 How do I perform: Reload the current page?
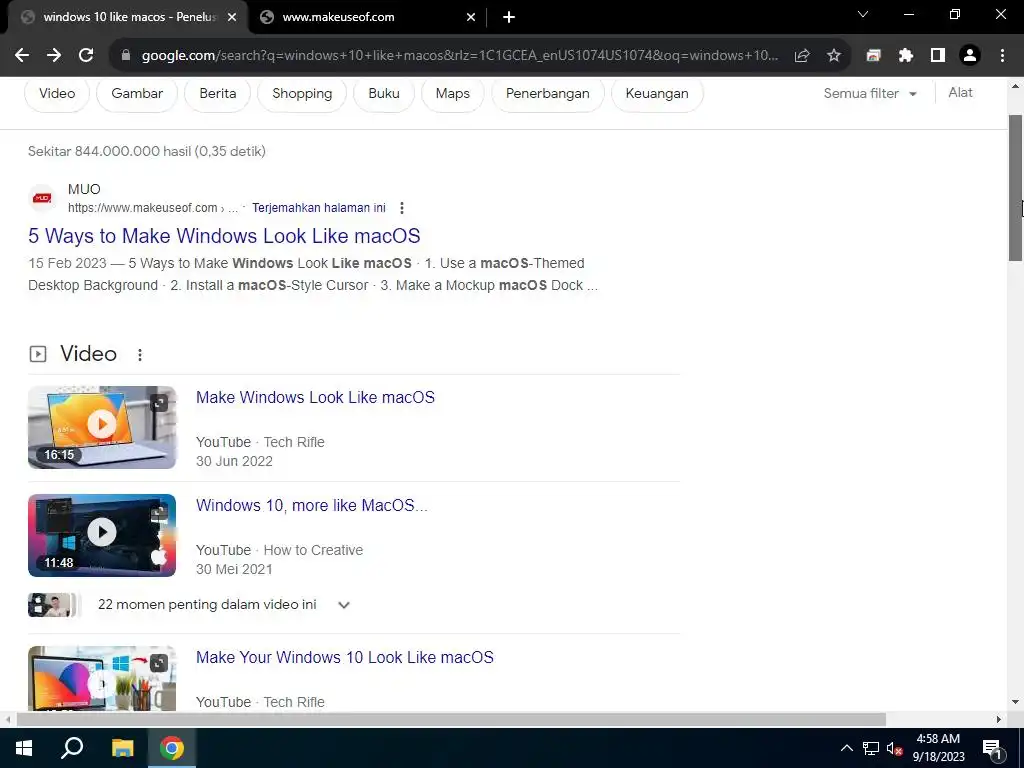click(x=86, y=56)
